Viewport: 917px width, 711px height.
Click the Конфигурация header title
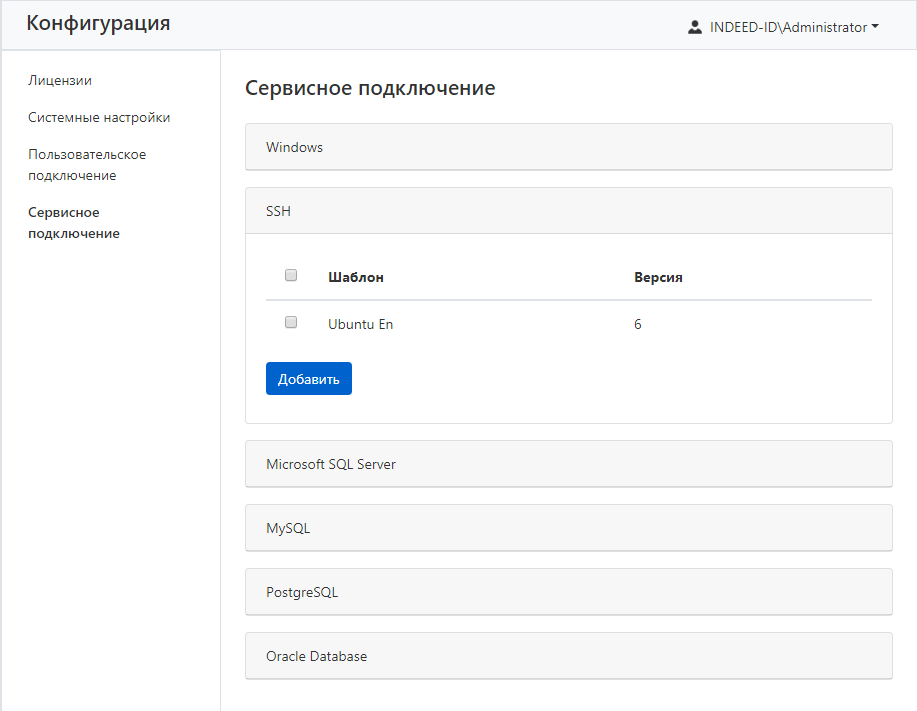click(98, 24)
